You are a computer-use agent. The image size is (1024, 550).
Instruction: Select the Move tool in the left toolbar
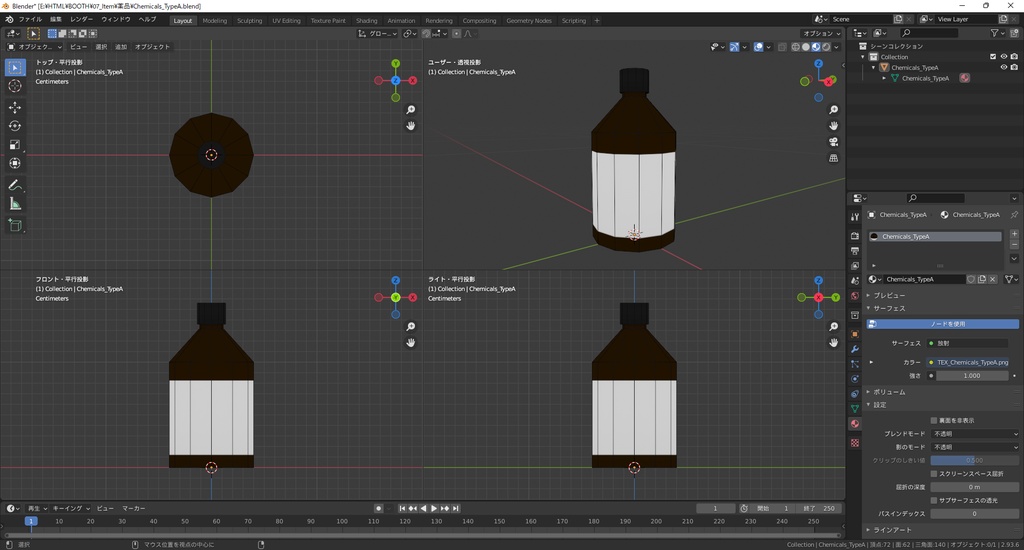pyautogui.click(x=15, y=107)
